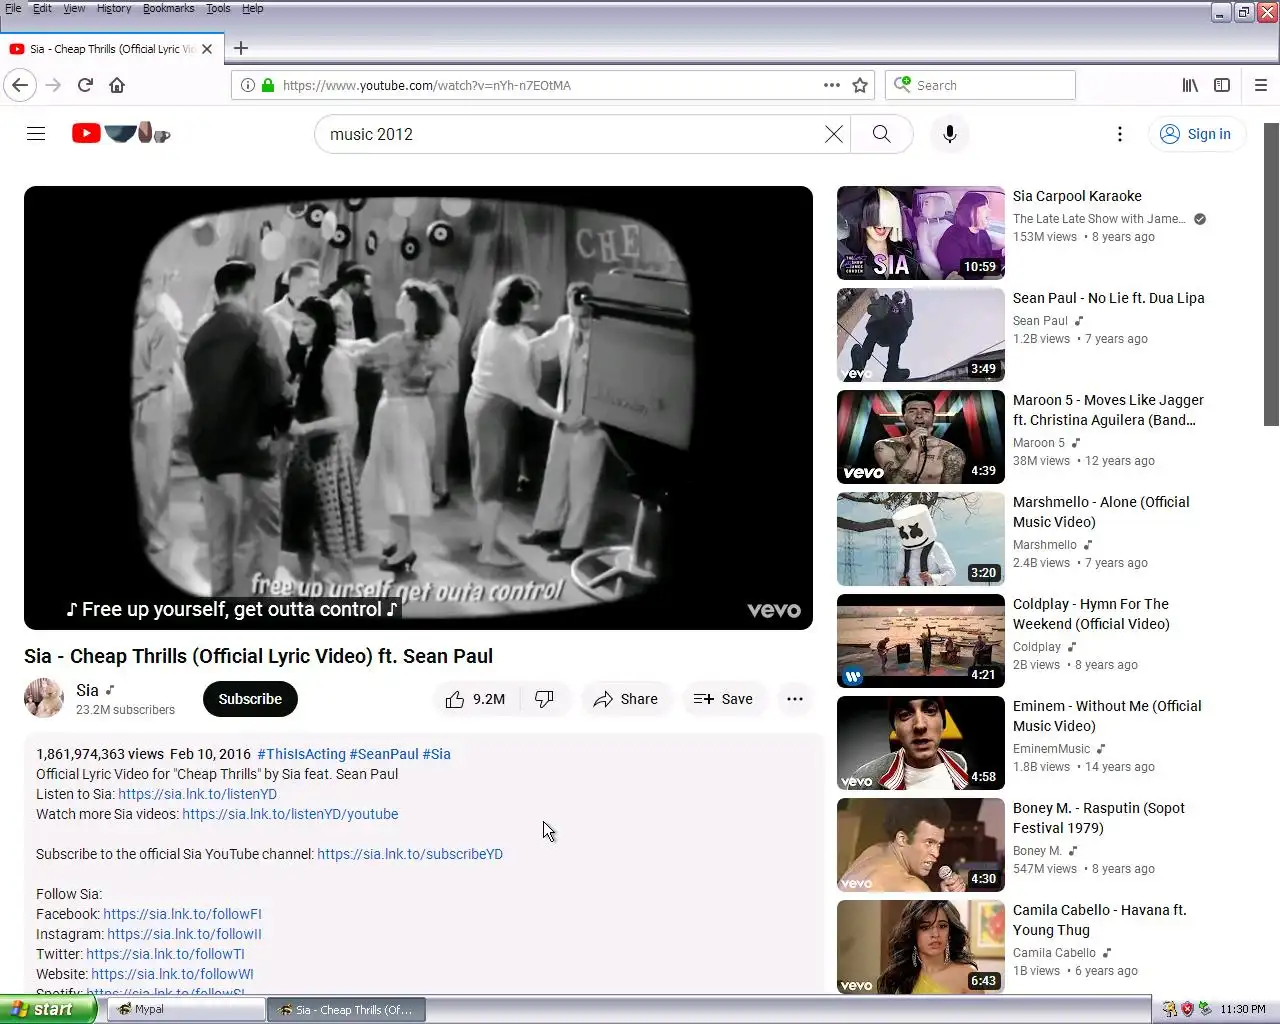Subscribe to the Sia channel

tap(250, 699)
